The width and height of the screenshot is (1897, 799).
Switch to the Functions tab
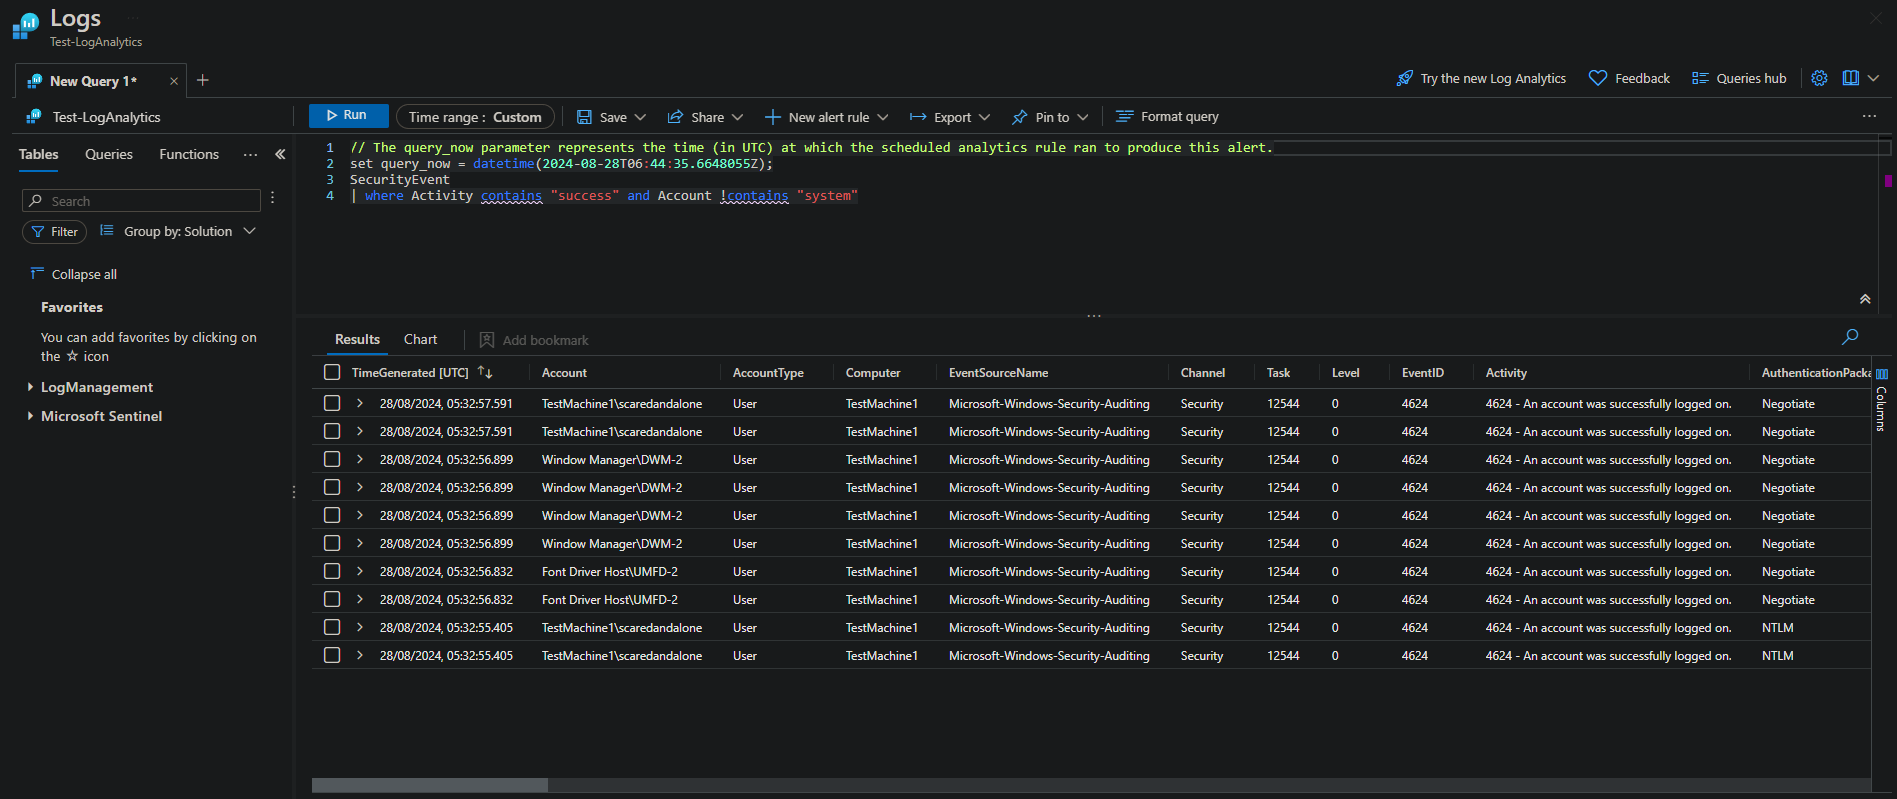(x=189, y=154)
